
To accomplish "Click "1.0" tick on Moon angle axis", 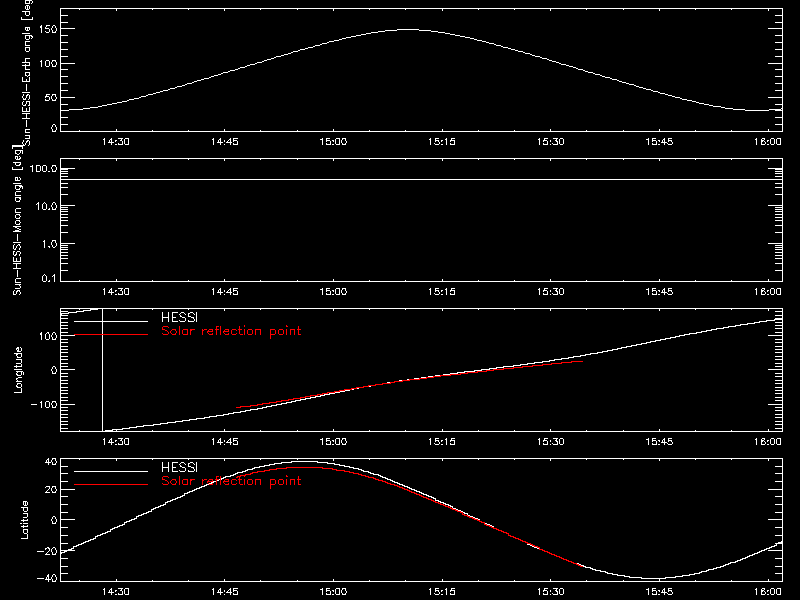I will point(49,244).
